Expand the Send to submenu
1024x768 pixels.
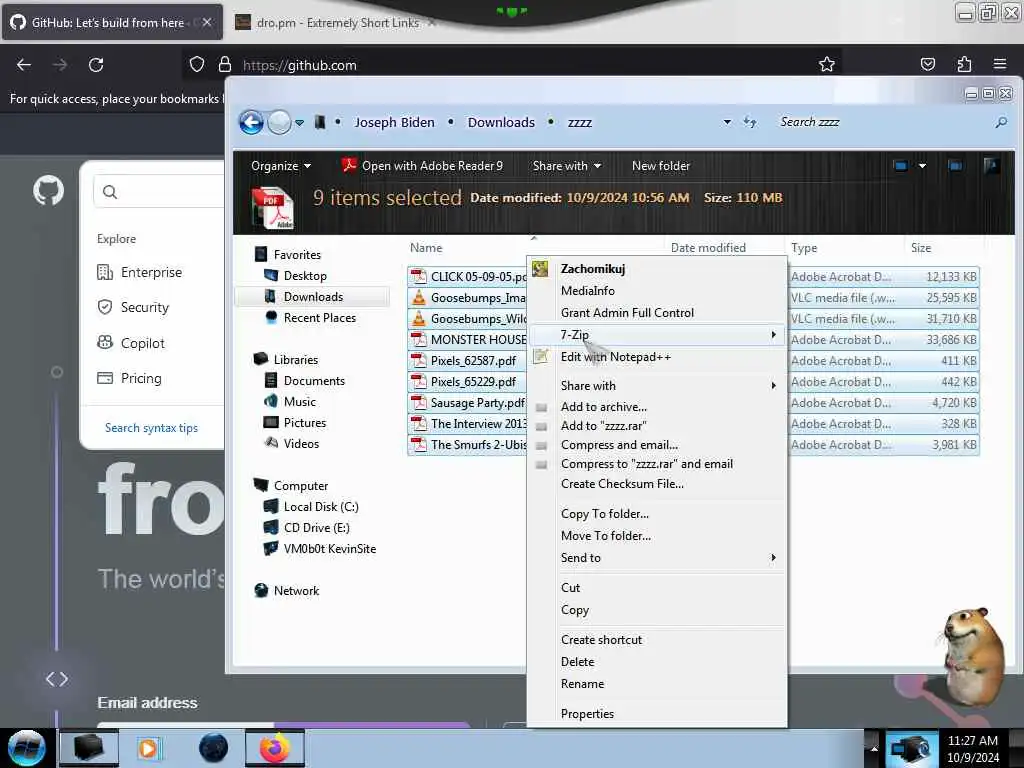click(656, 558)
